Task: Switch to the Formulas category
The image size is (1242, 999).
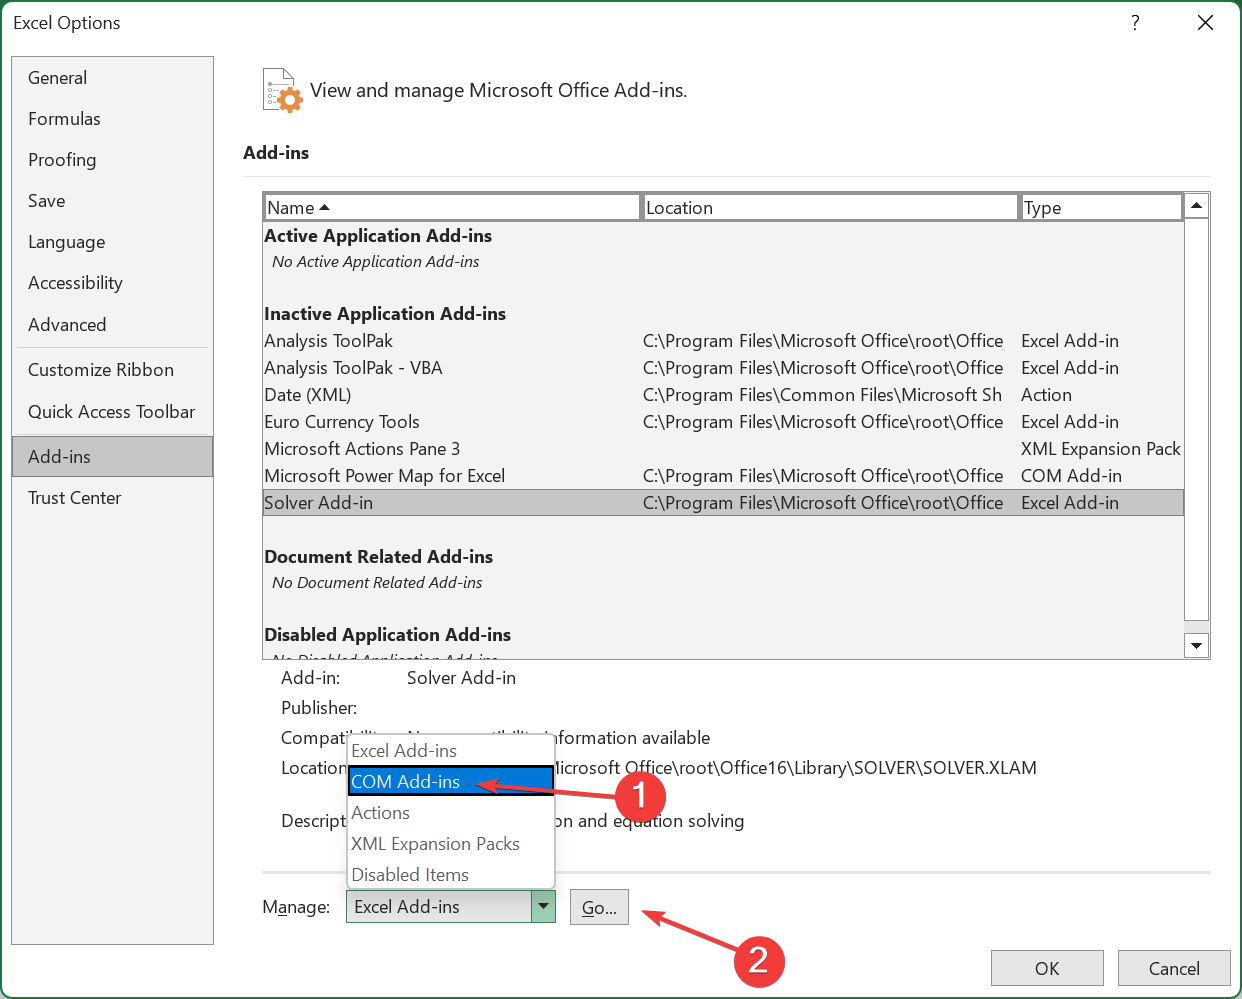Action: 64,119
